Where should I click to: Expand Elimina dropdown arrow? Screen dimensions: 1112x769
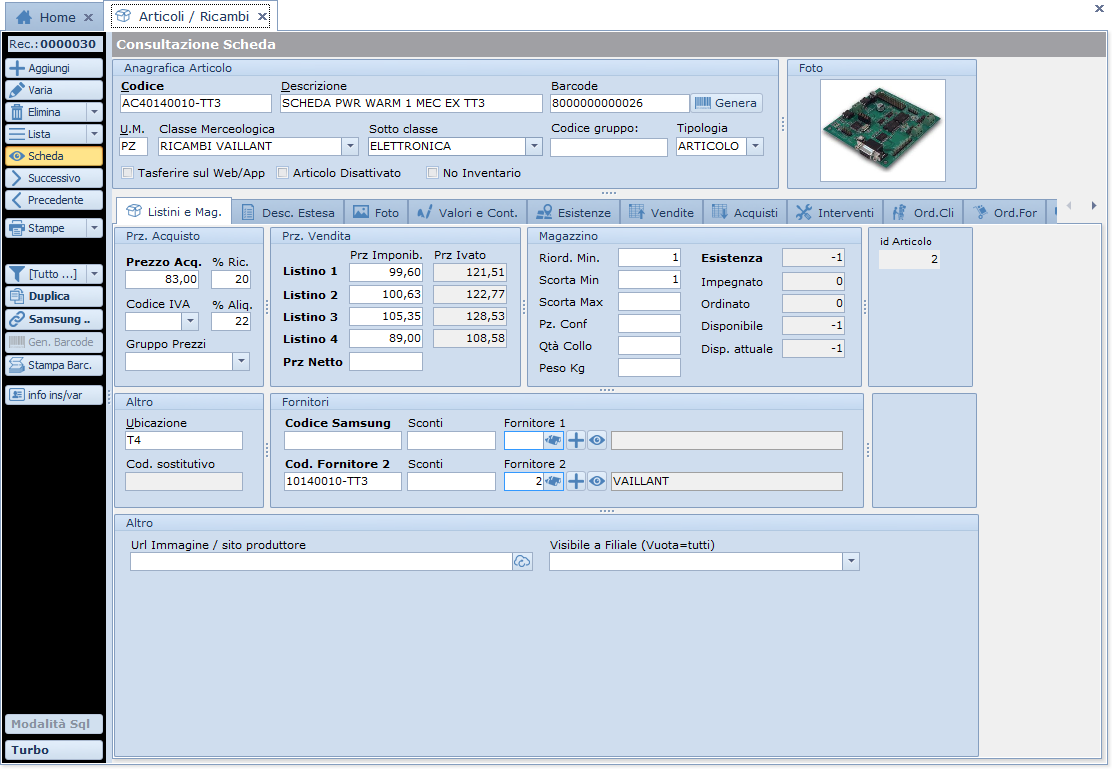click(94, 112)
